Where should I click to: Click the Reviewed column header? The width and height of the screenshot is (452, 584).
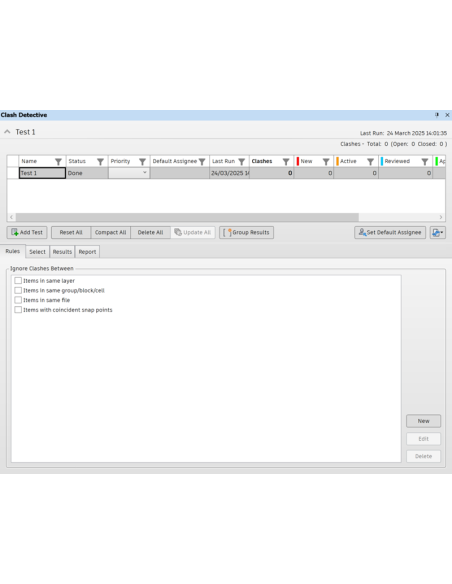point(405,161)
